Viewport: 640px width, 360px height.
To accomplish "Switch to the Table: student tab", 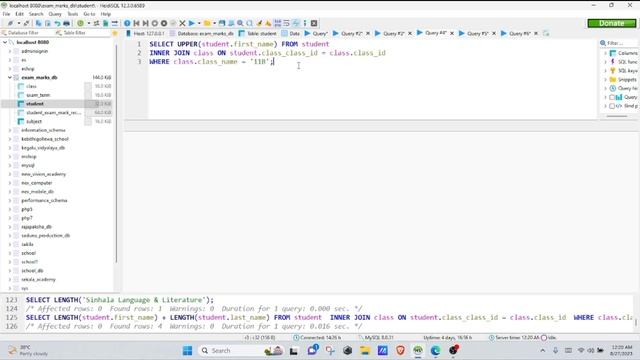I will pos(258,33).
